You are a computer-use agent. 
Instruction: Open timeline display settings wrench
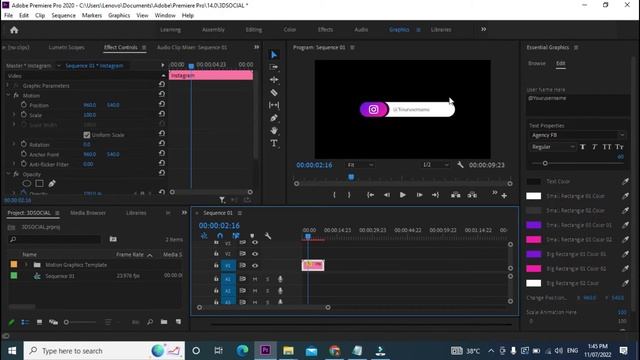click(x=268, y=236)
